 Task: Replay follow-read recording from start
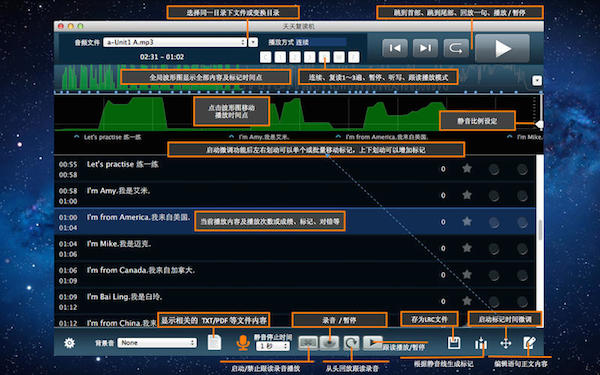(x=351, y=343)
